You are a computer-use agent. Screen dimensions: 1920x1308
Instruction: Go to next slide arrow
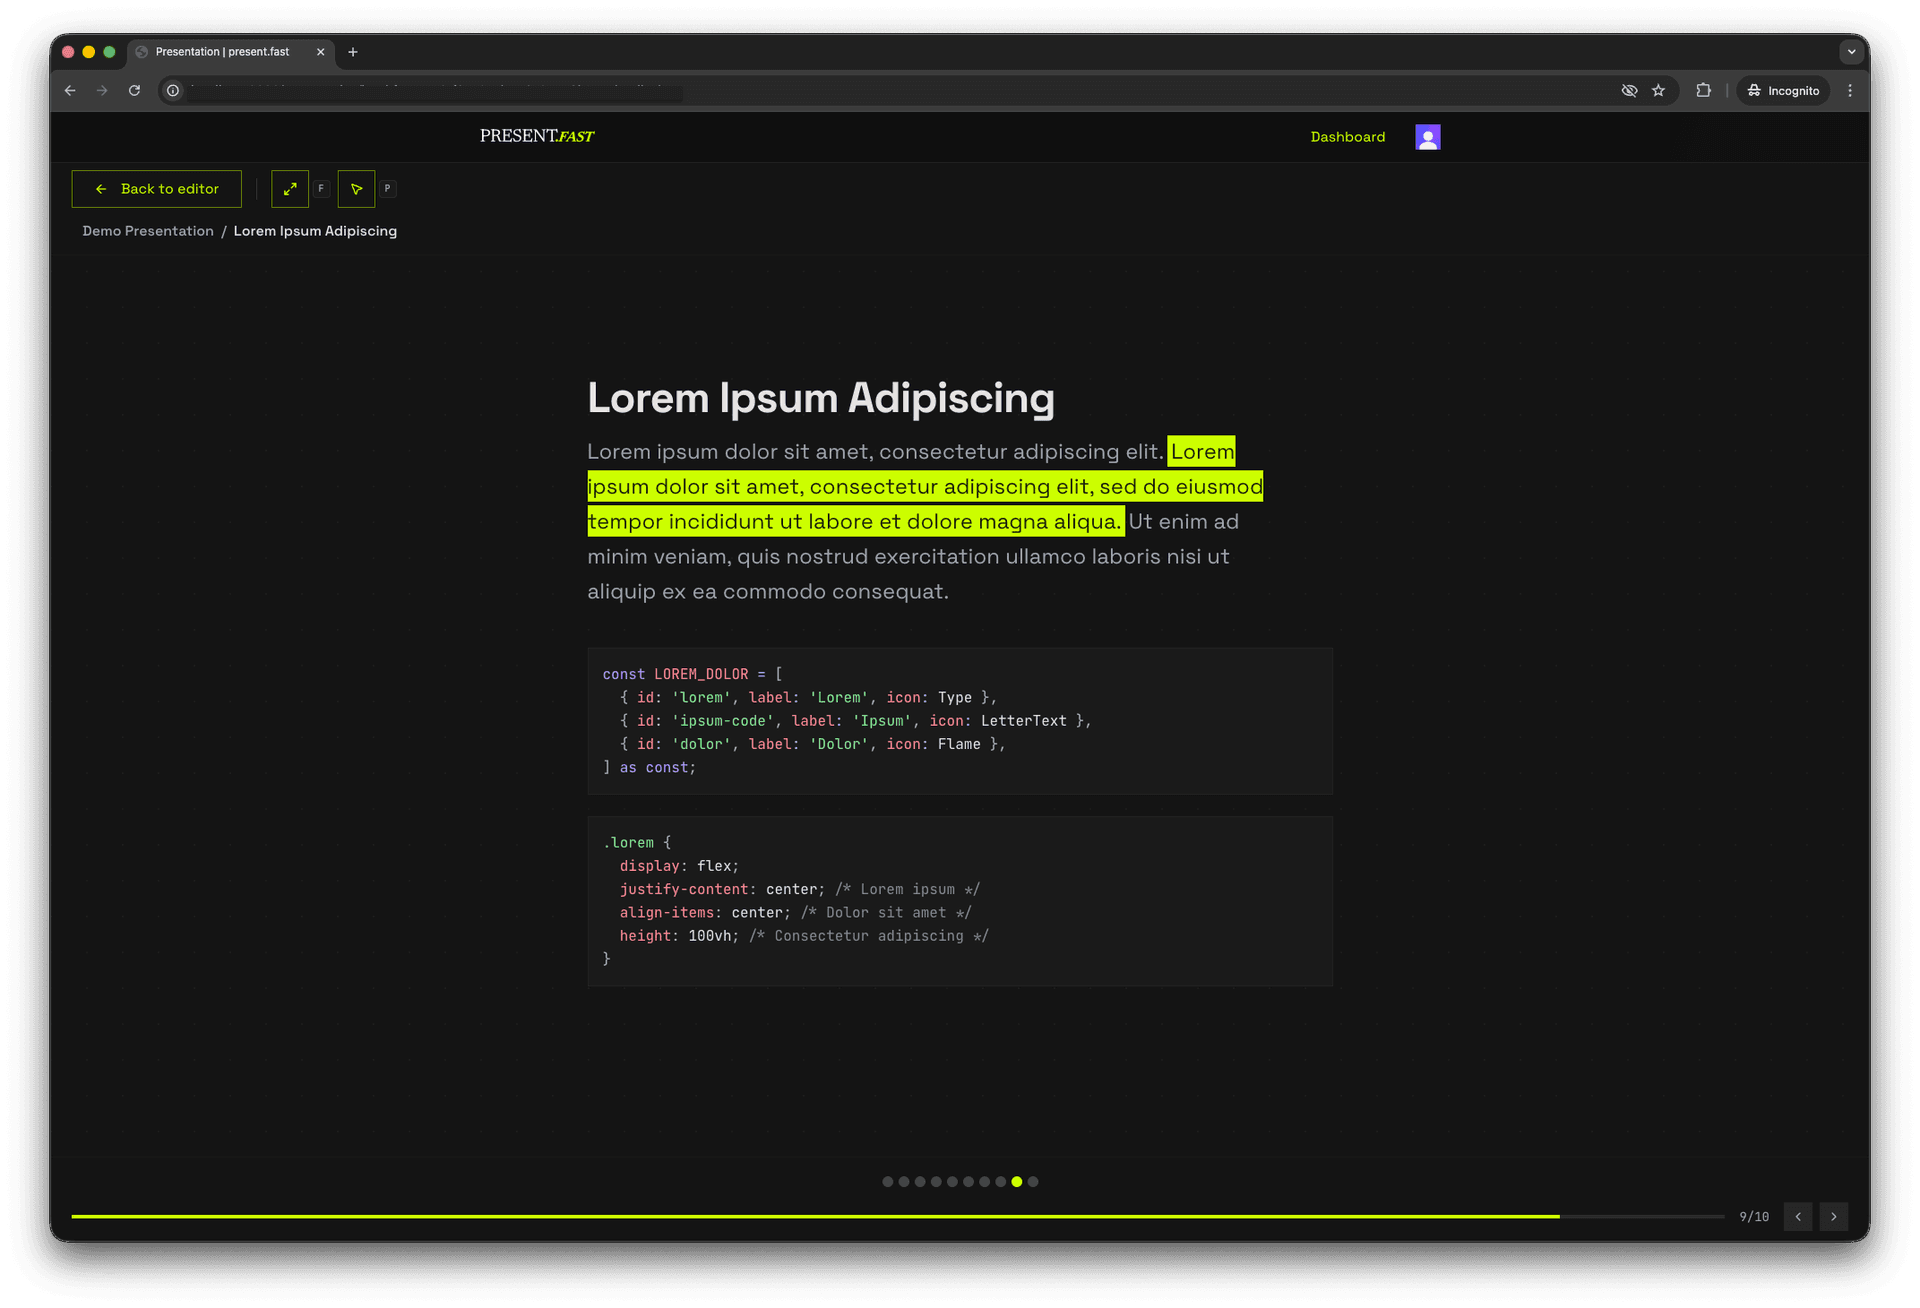pos(1833,1216)
